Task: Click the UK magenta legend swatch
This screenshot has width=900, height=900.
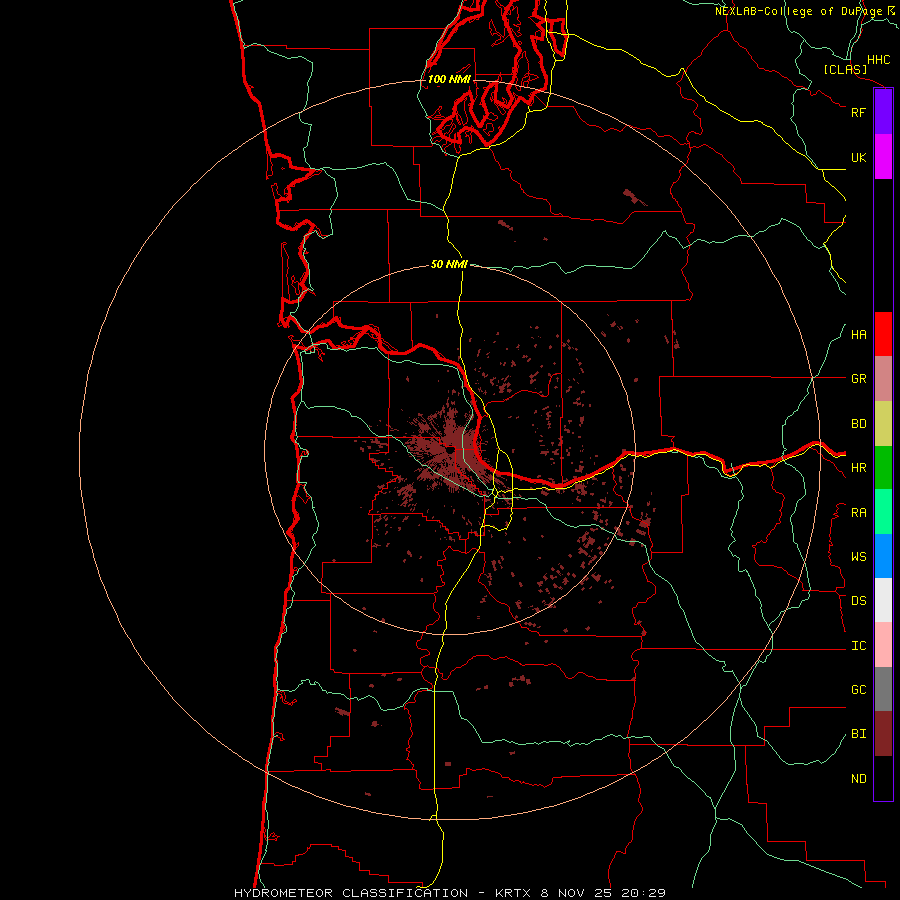Action: 883,157
